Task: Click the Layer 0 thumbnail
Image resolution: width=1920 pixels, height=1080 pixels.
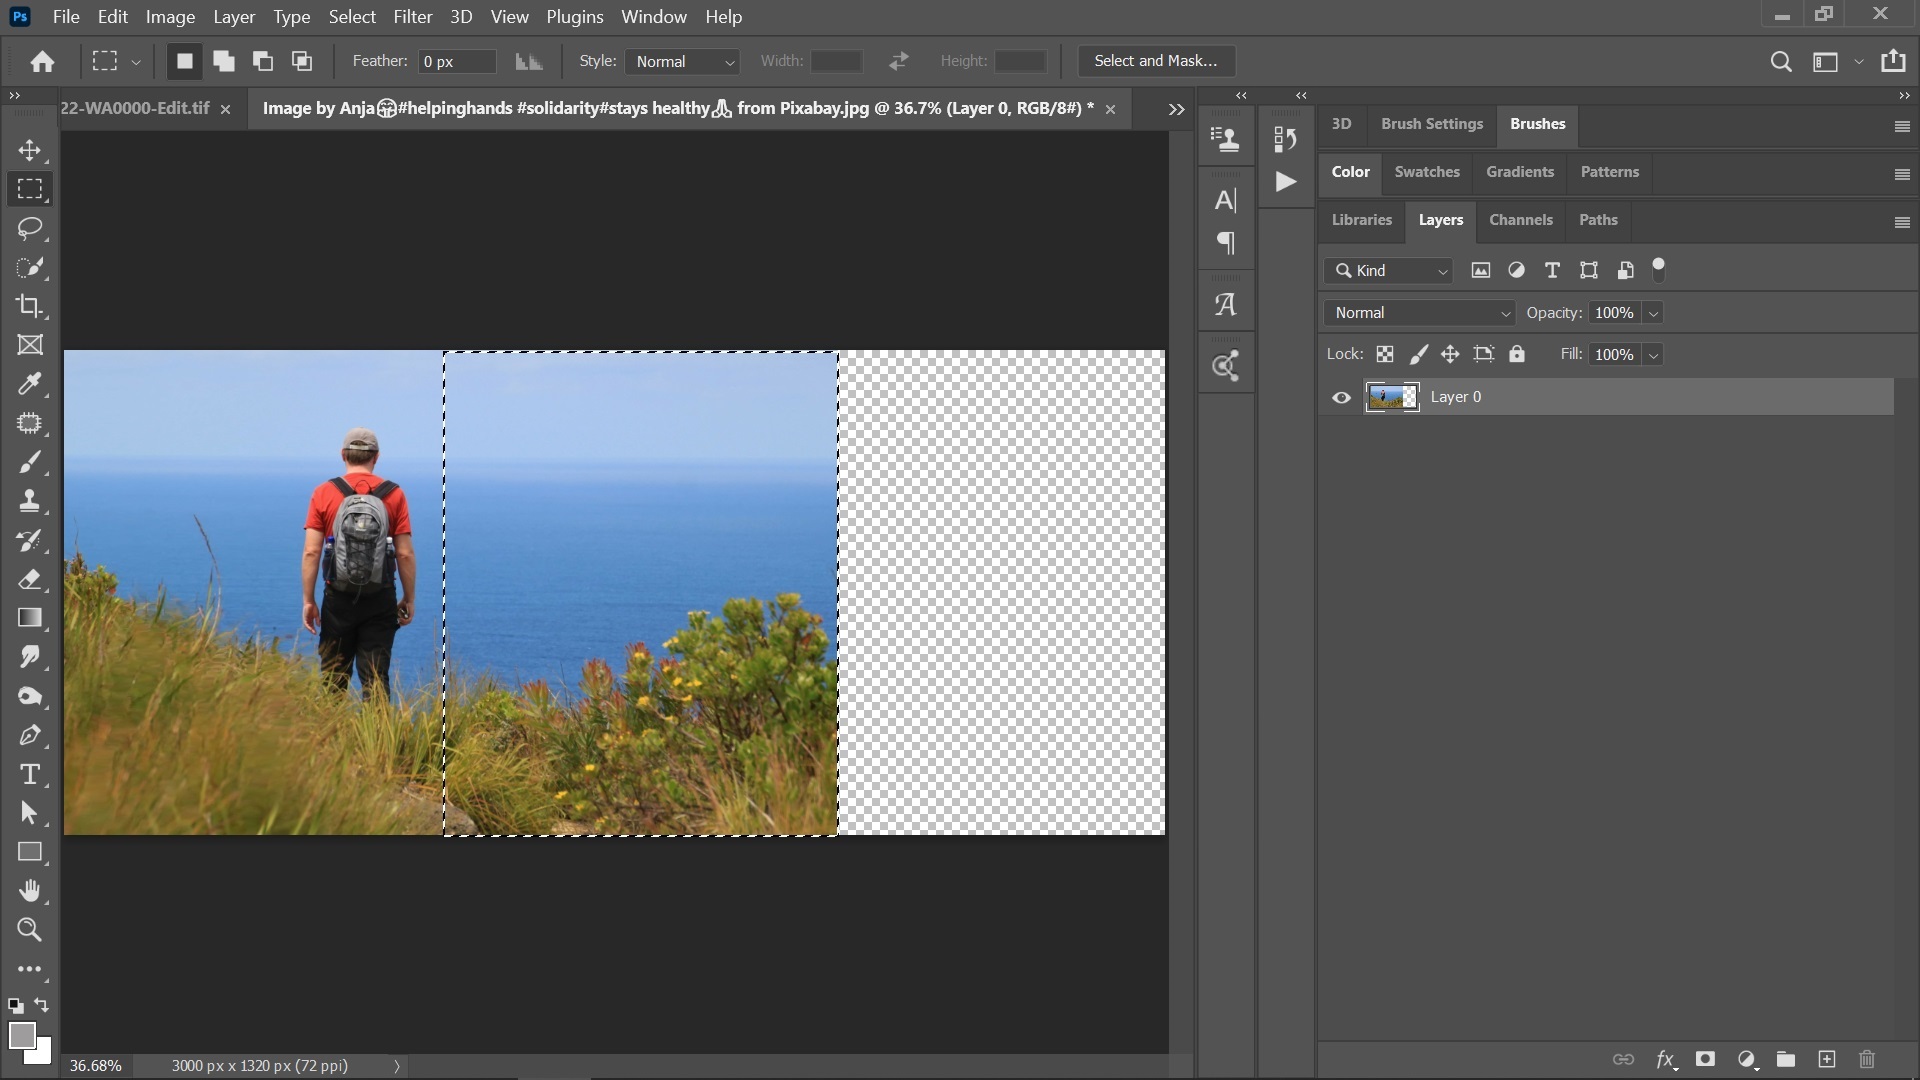Action: tap(1393, 396)
